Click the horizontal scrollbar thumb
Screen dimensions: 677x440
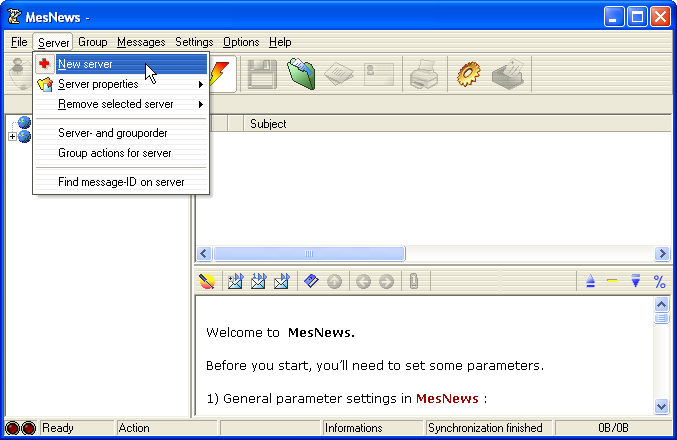click(x=310, y=253)
